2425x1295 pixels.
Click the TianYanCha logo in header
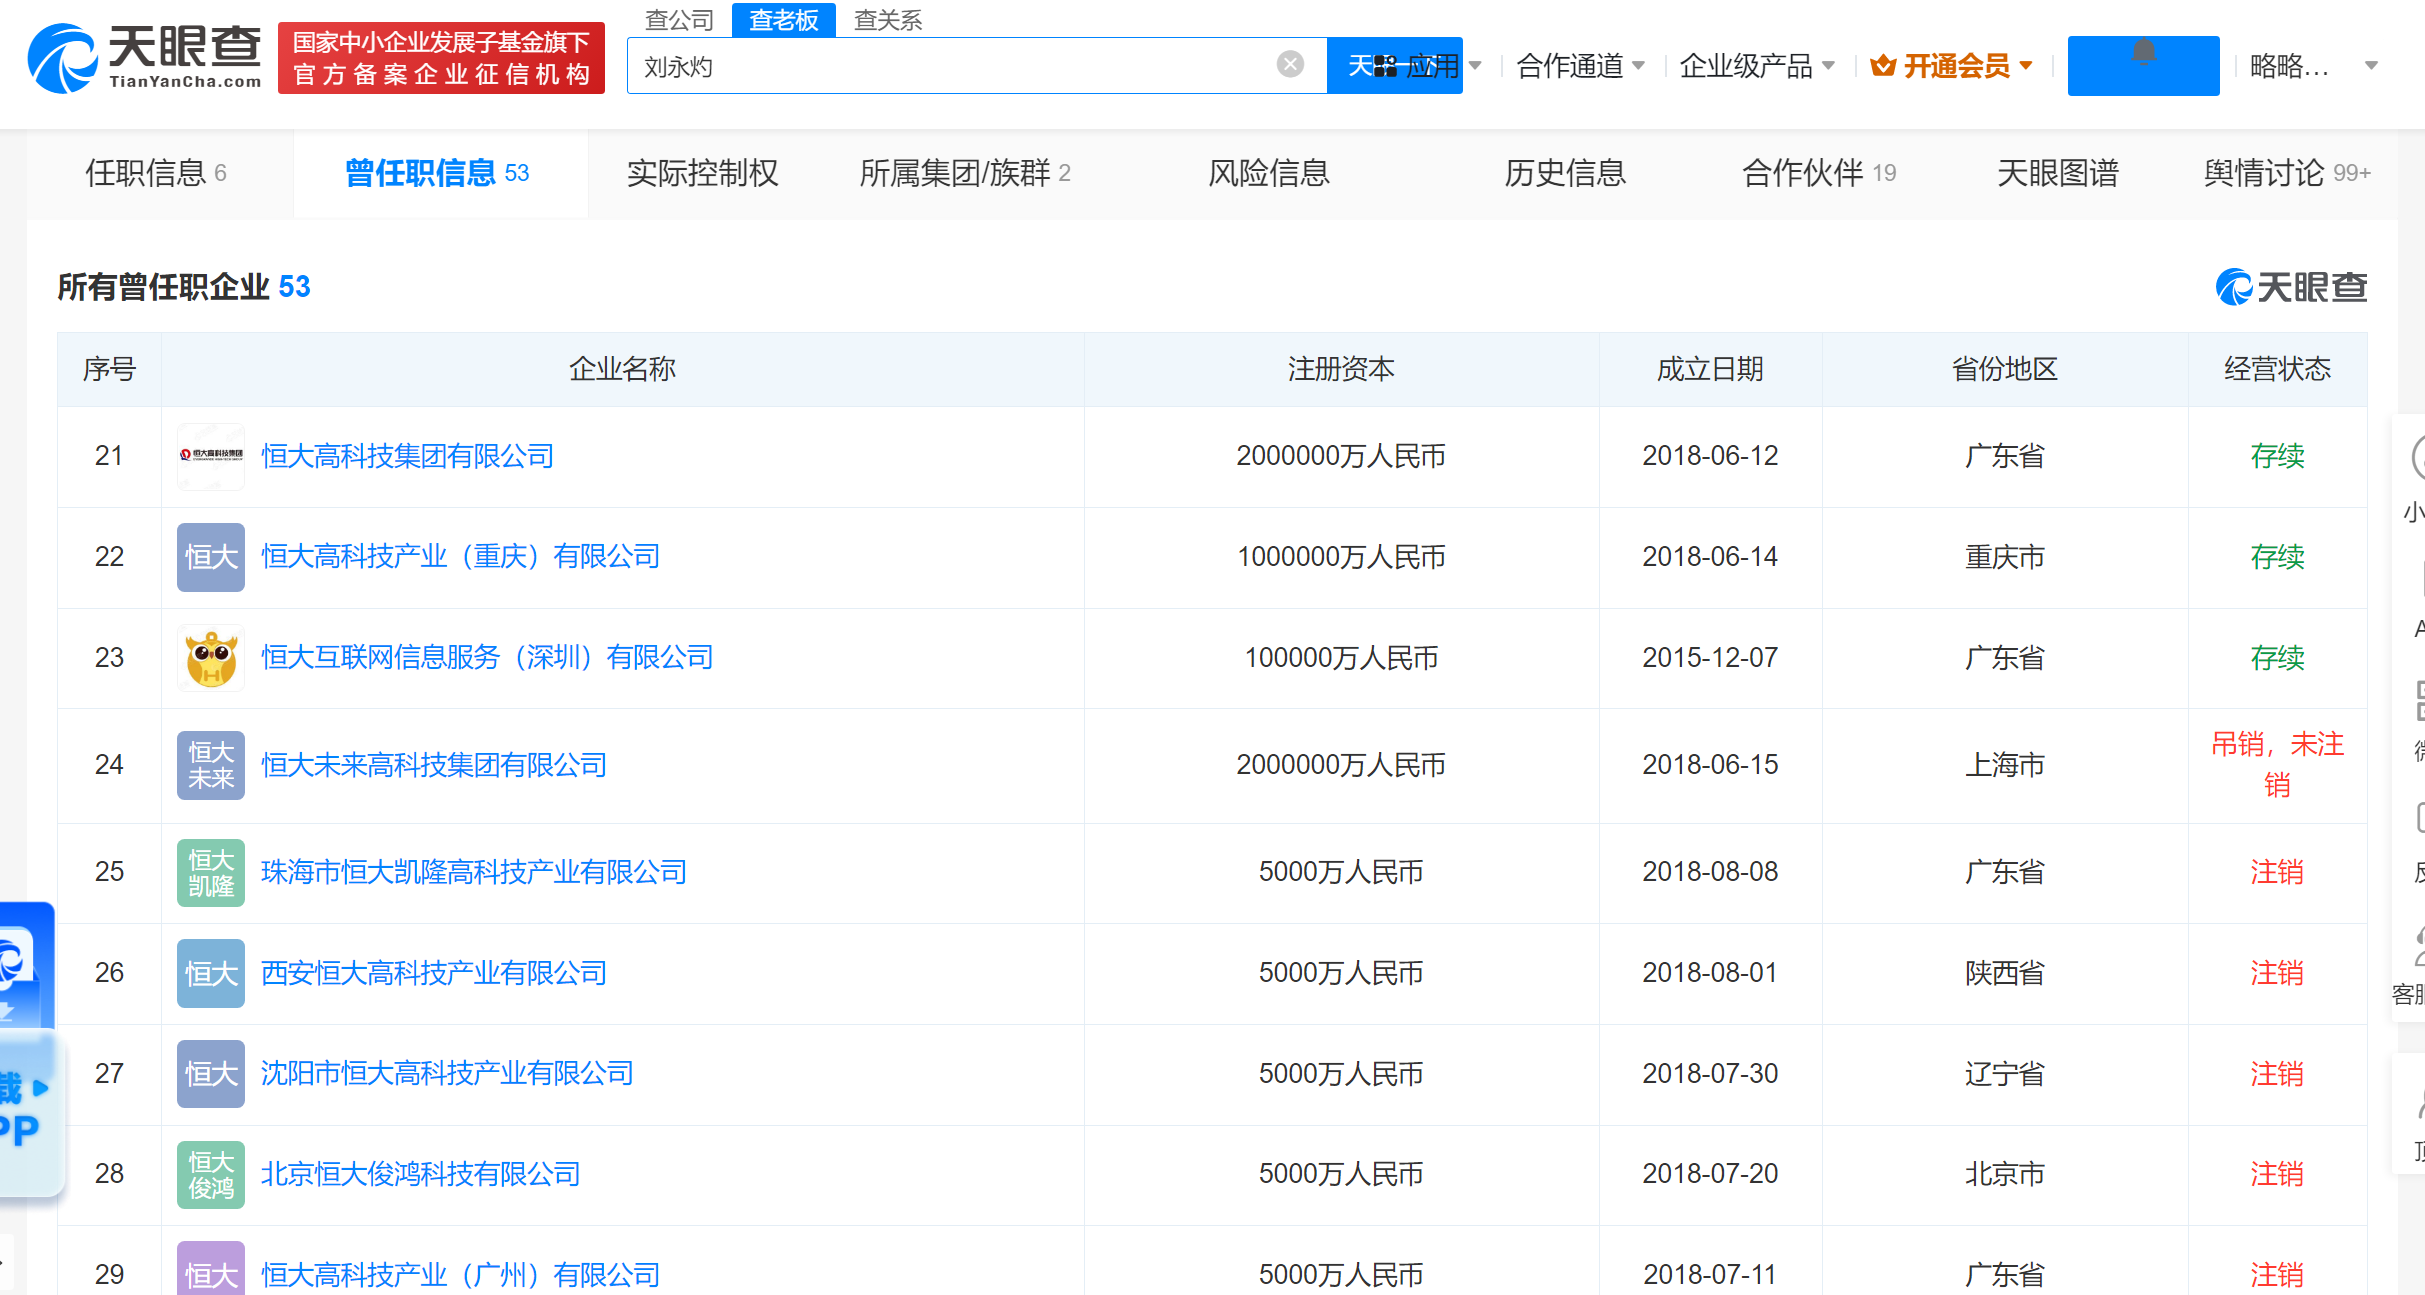(145, 58)
